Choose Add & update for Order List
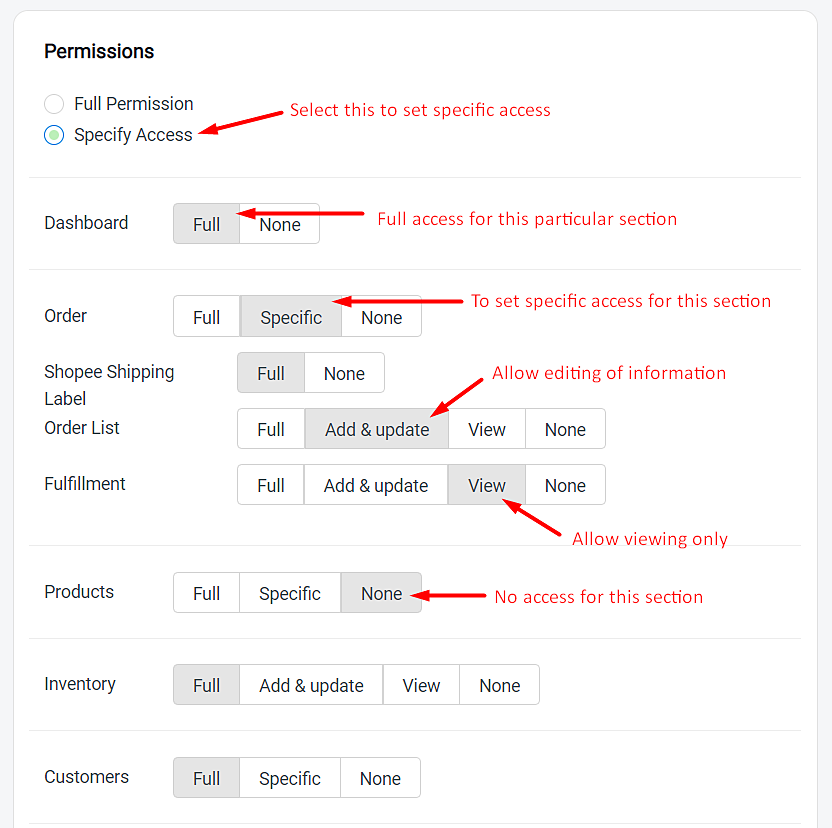This screenshot has width=832, height=828. [x=377, y=429]
